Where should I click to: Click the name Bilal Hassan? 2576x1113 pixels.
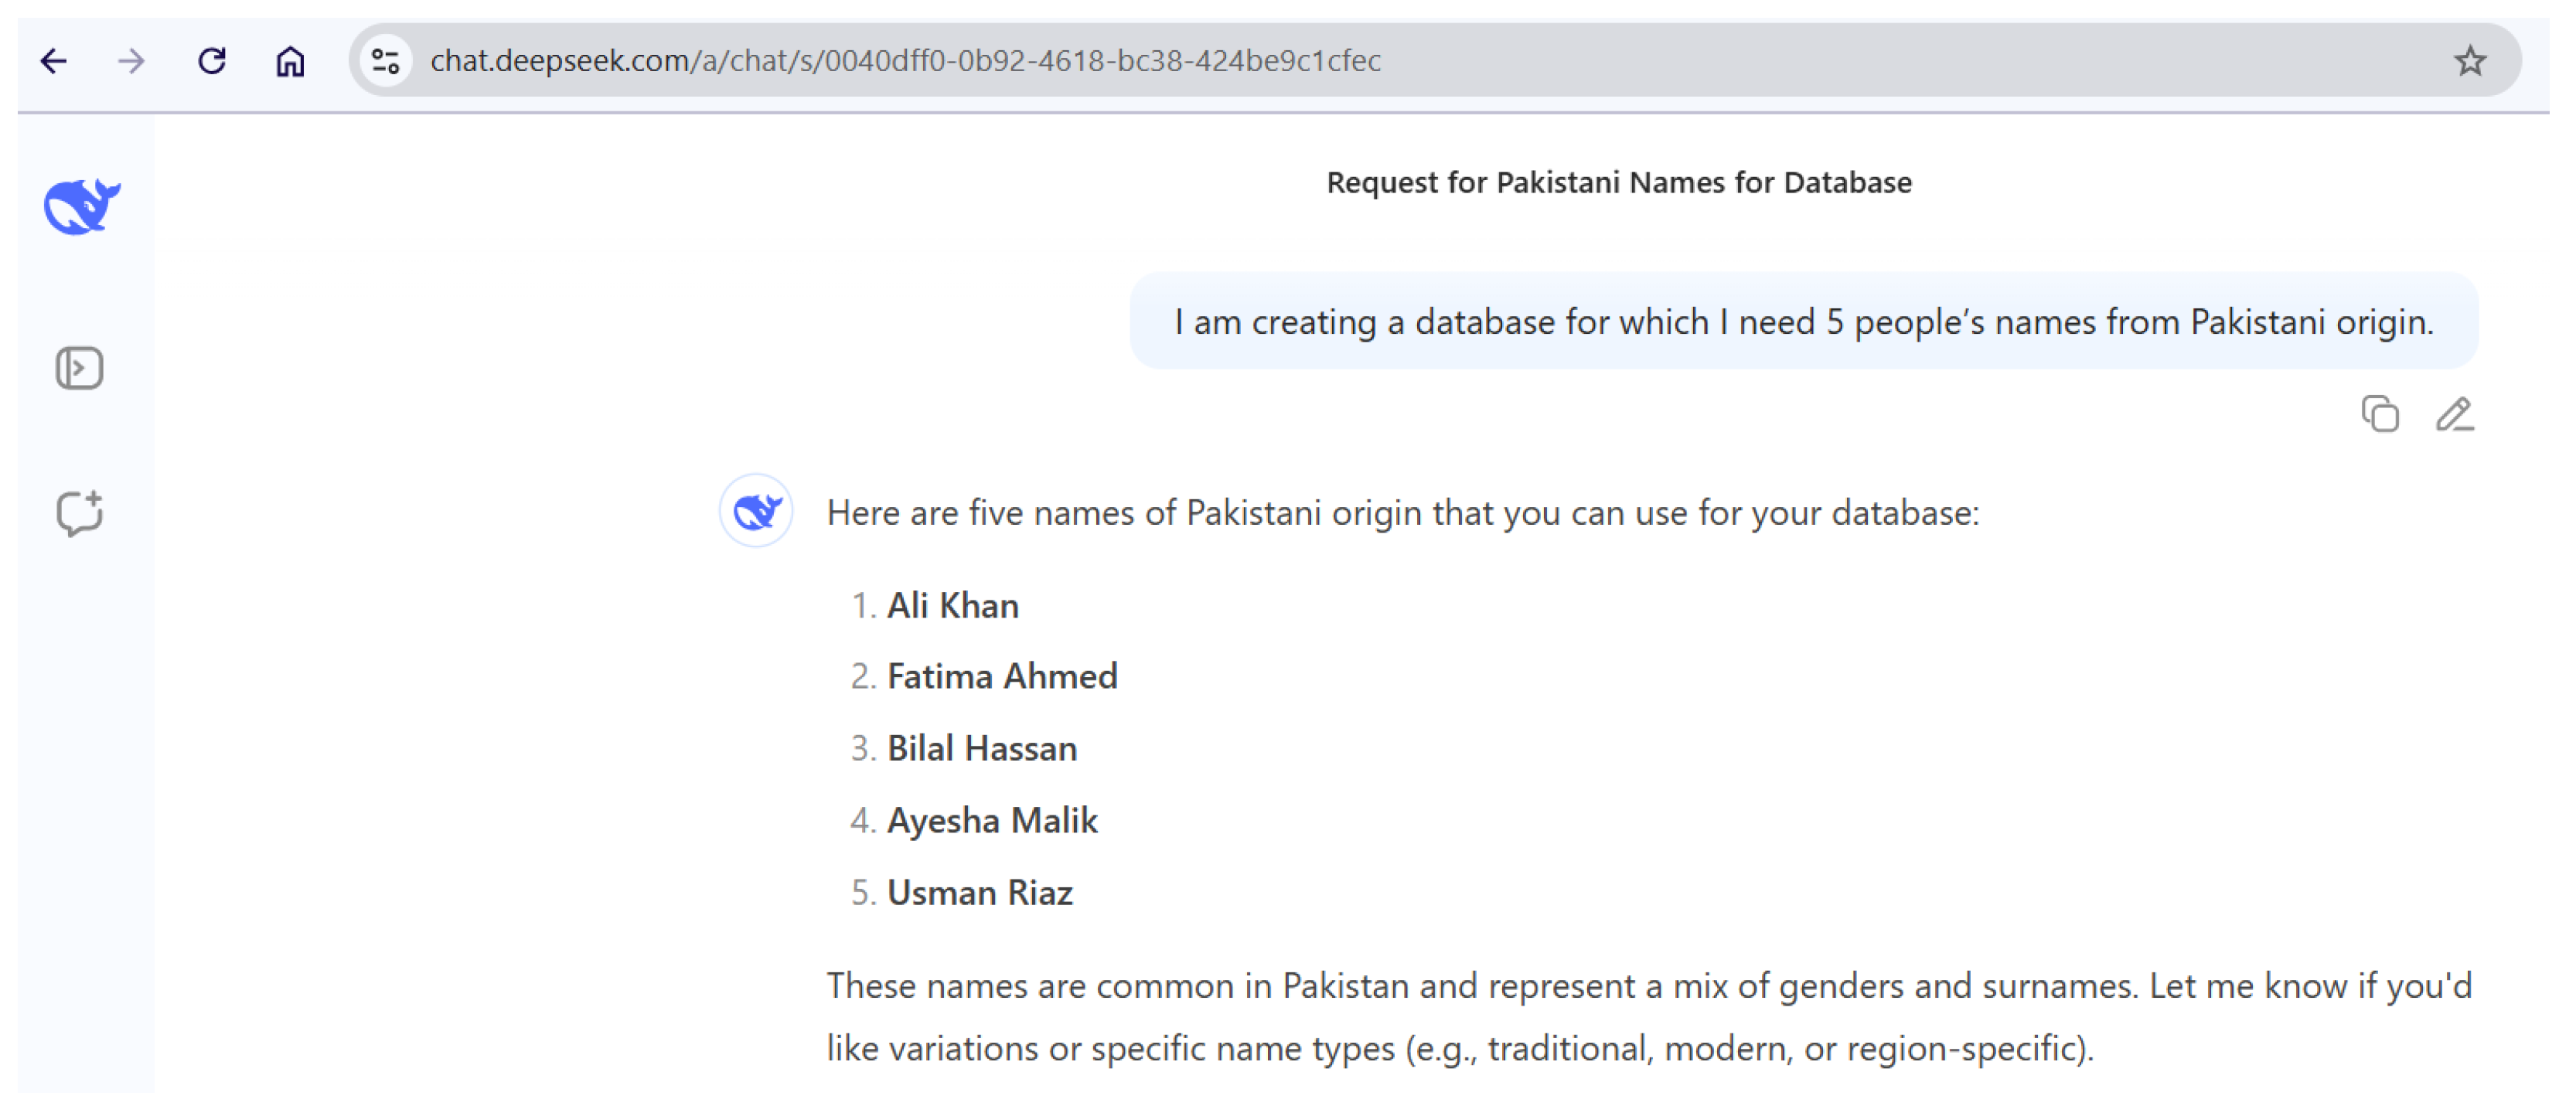click(982, 748)
